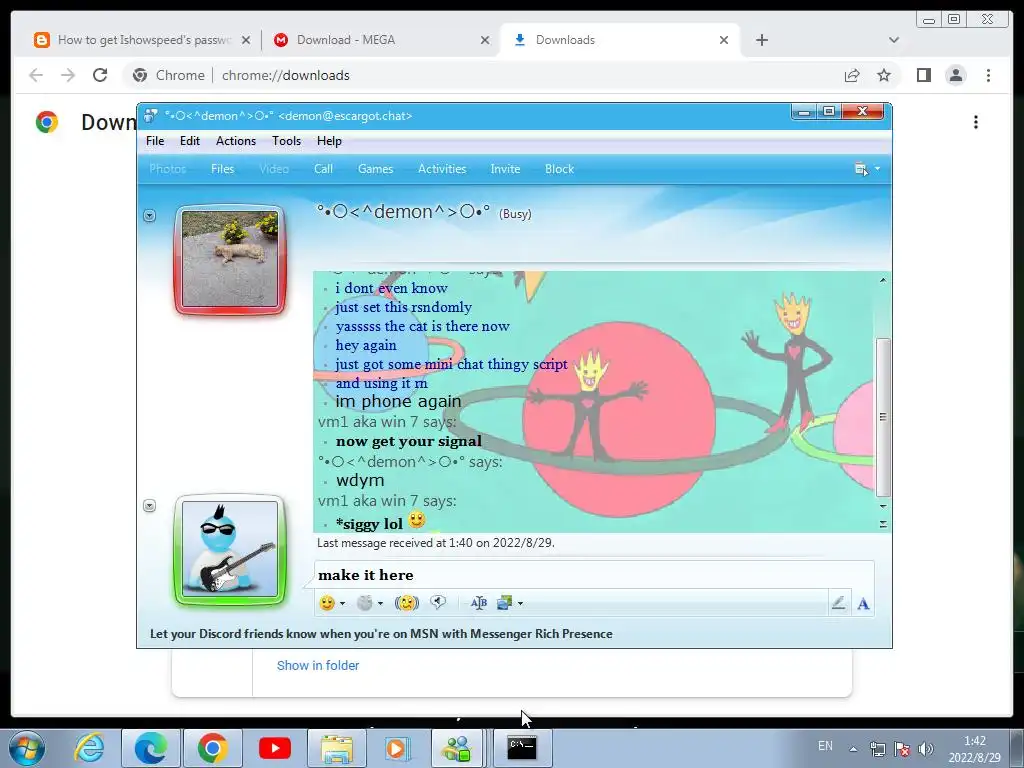Open the Edit menu

tap(190, 141)
